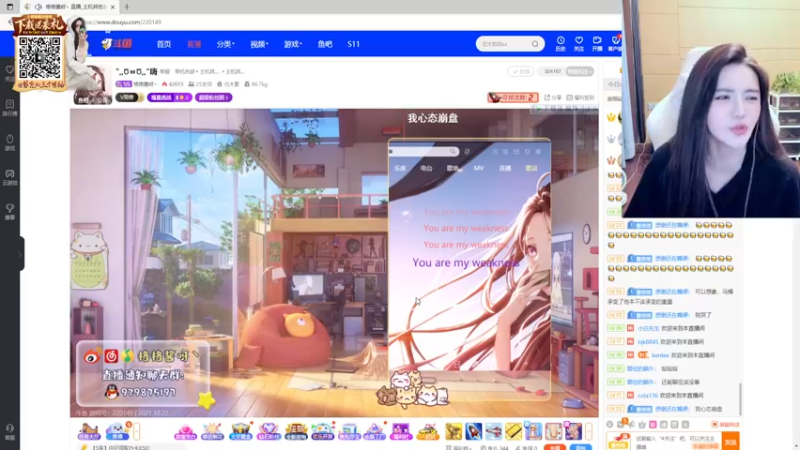Click the rocket gift icon

473,432
